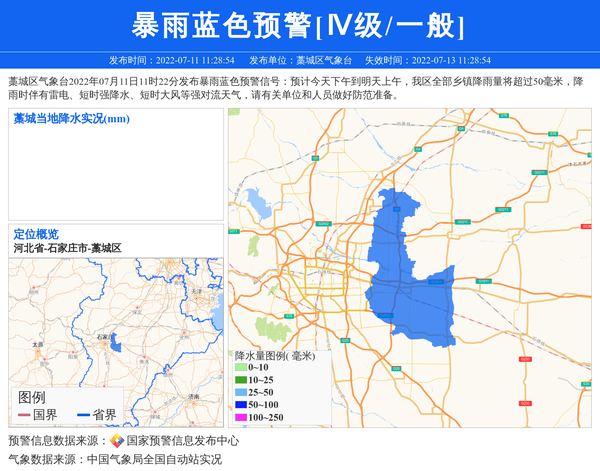
Task: Click the 藁城当地降水实况(mm) heading
Action: pos(71,119)
